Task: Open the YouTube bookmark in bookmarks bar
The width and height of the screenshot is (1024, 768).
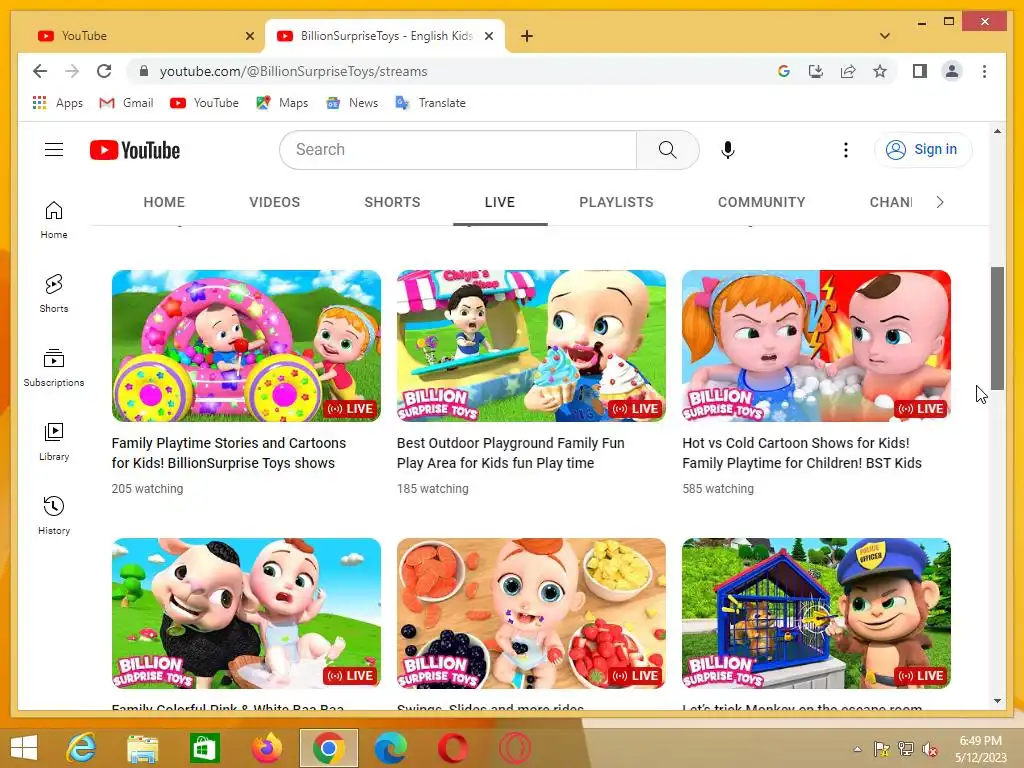Action: (204, 103)
